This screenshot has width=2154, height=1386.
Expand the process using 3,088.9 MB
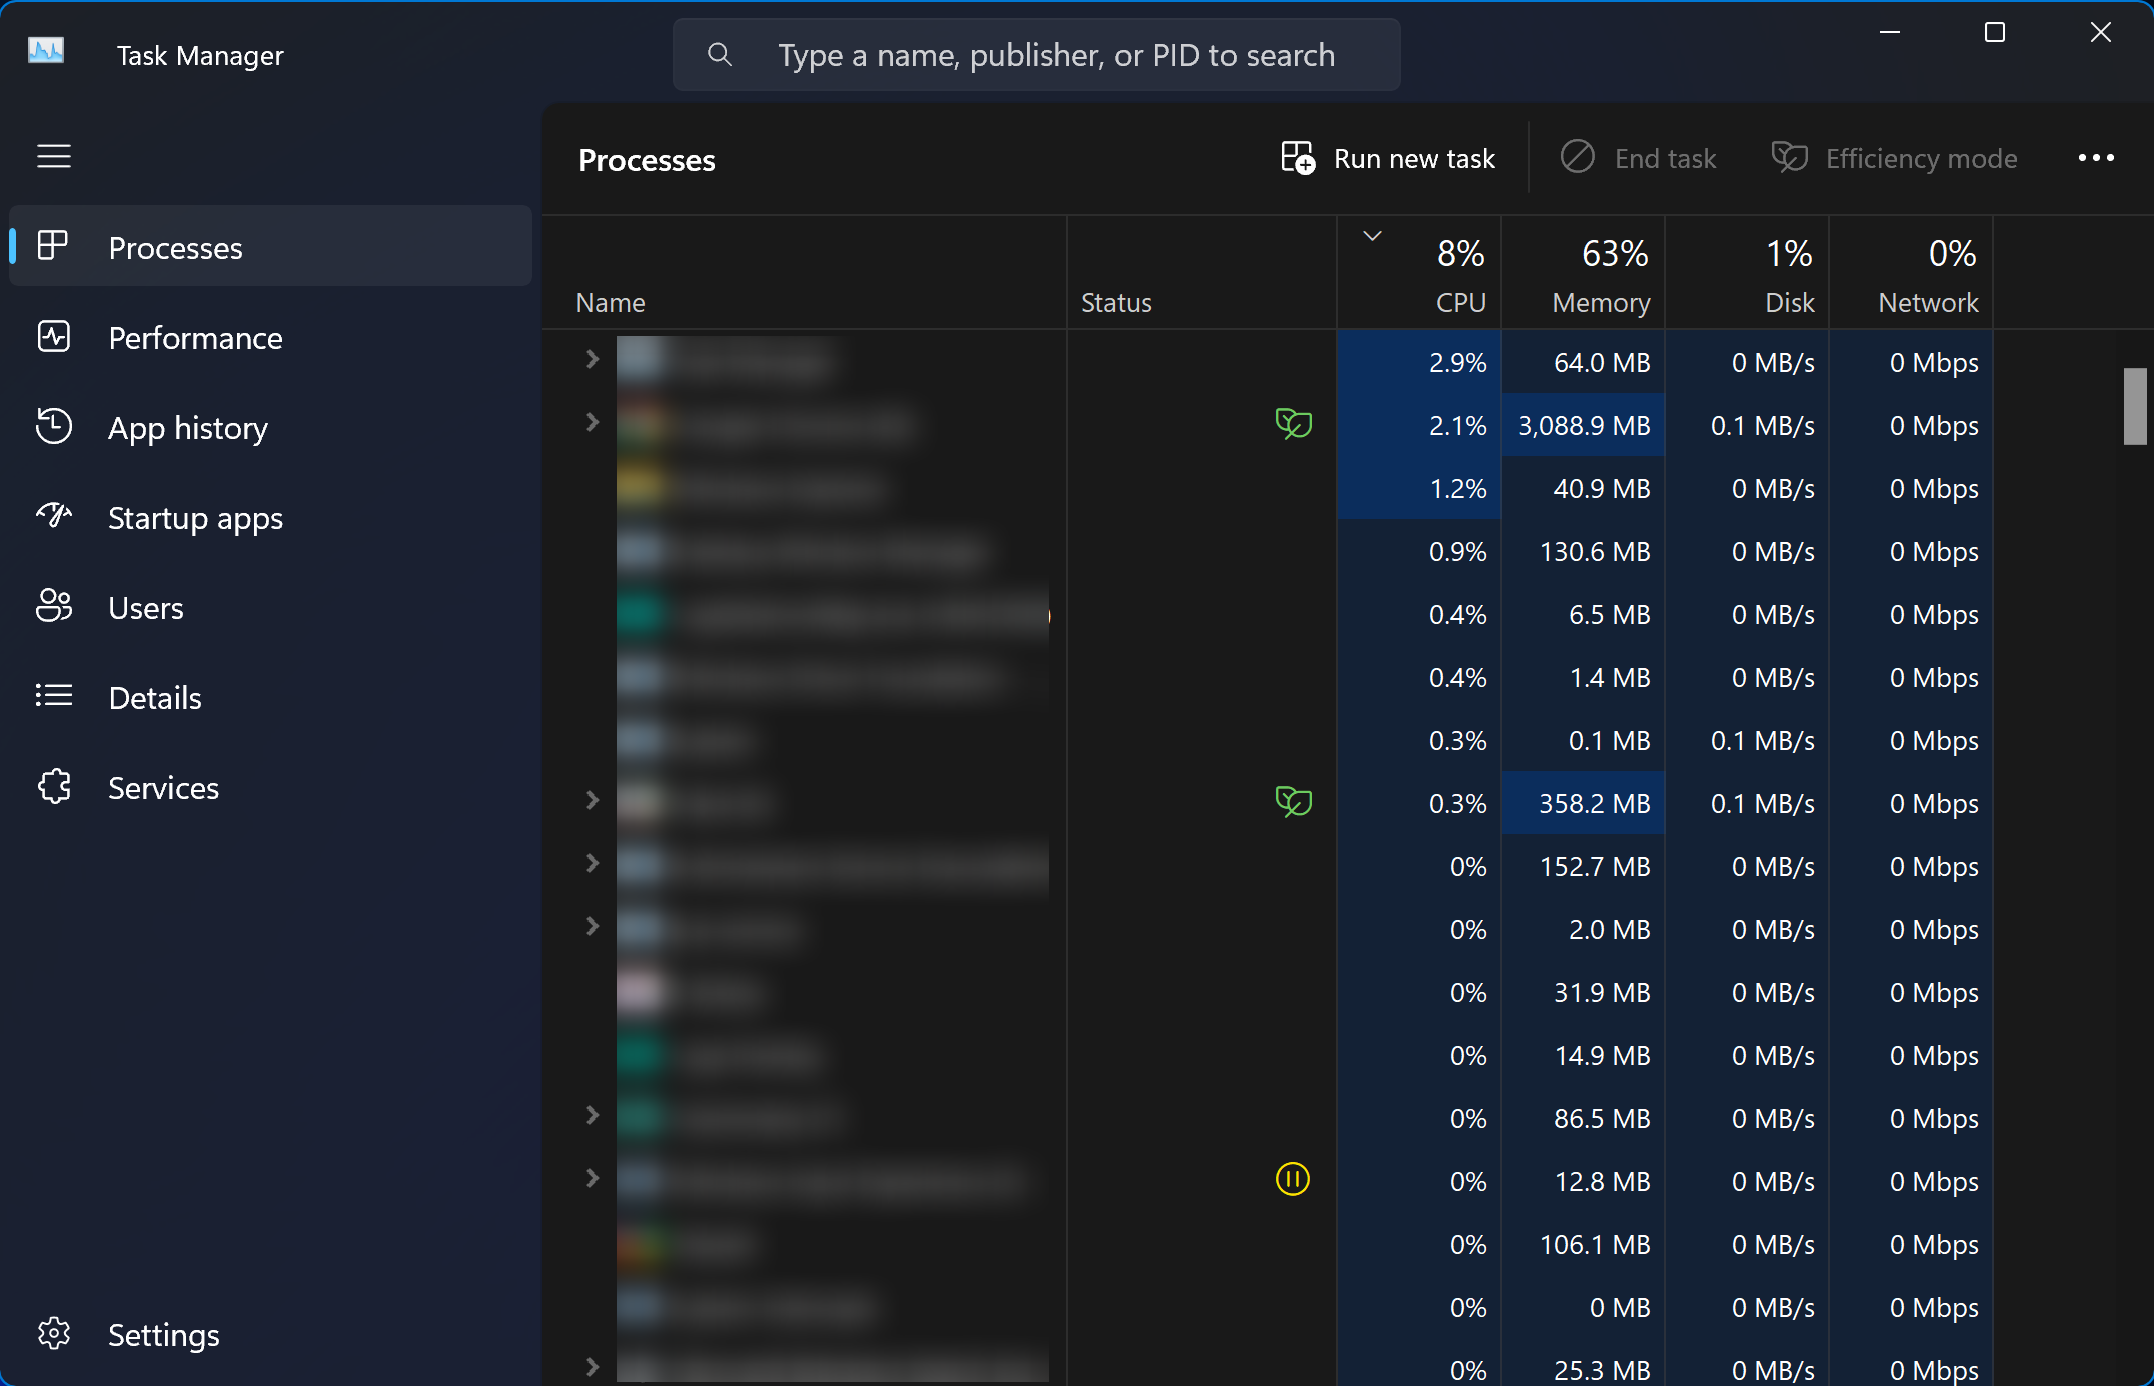coord(592,422)
